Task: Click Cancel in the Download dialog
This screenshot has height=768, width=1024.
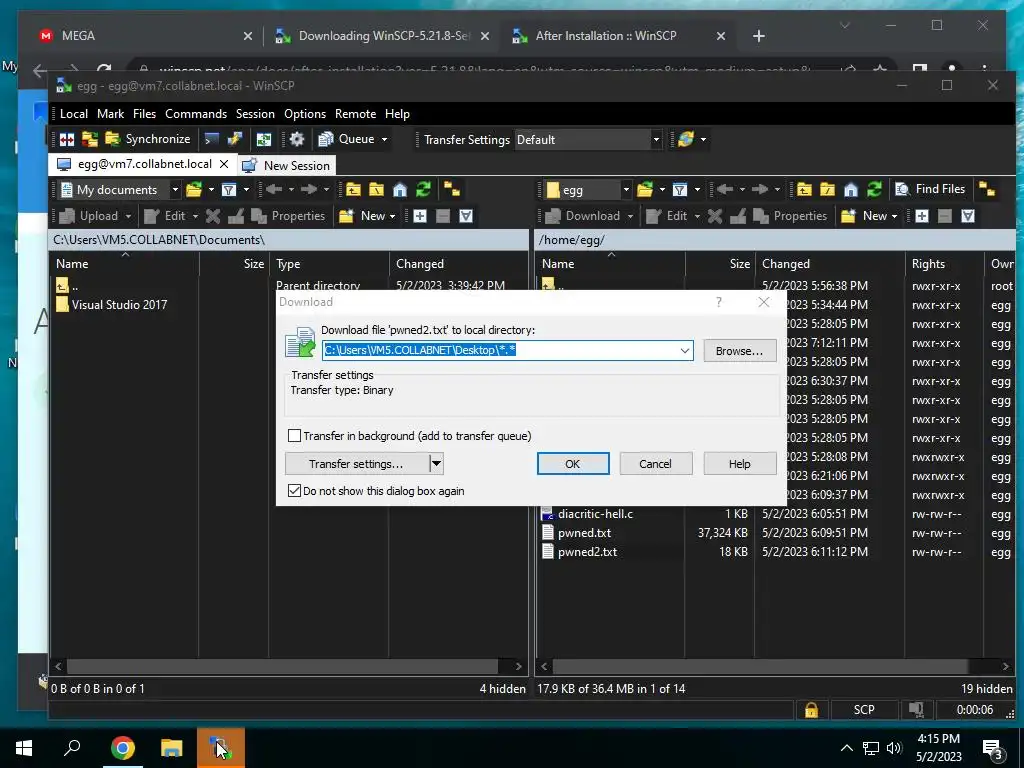Action: point(655,464)
